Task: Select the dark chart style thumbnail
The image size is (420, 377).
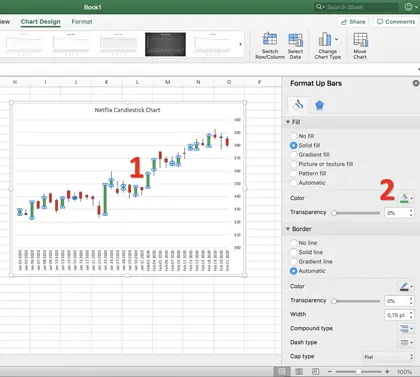Action: 165,44
